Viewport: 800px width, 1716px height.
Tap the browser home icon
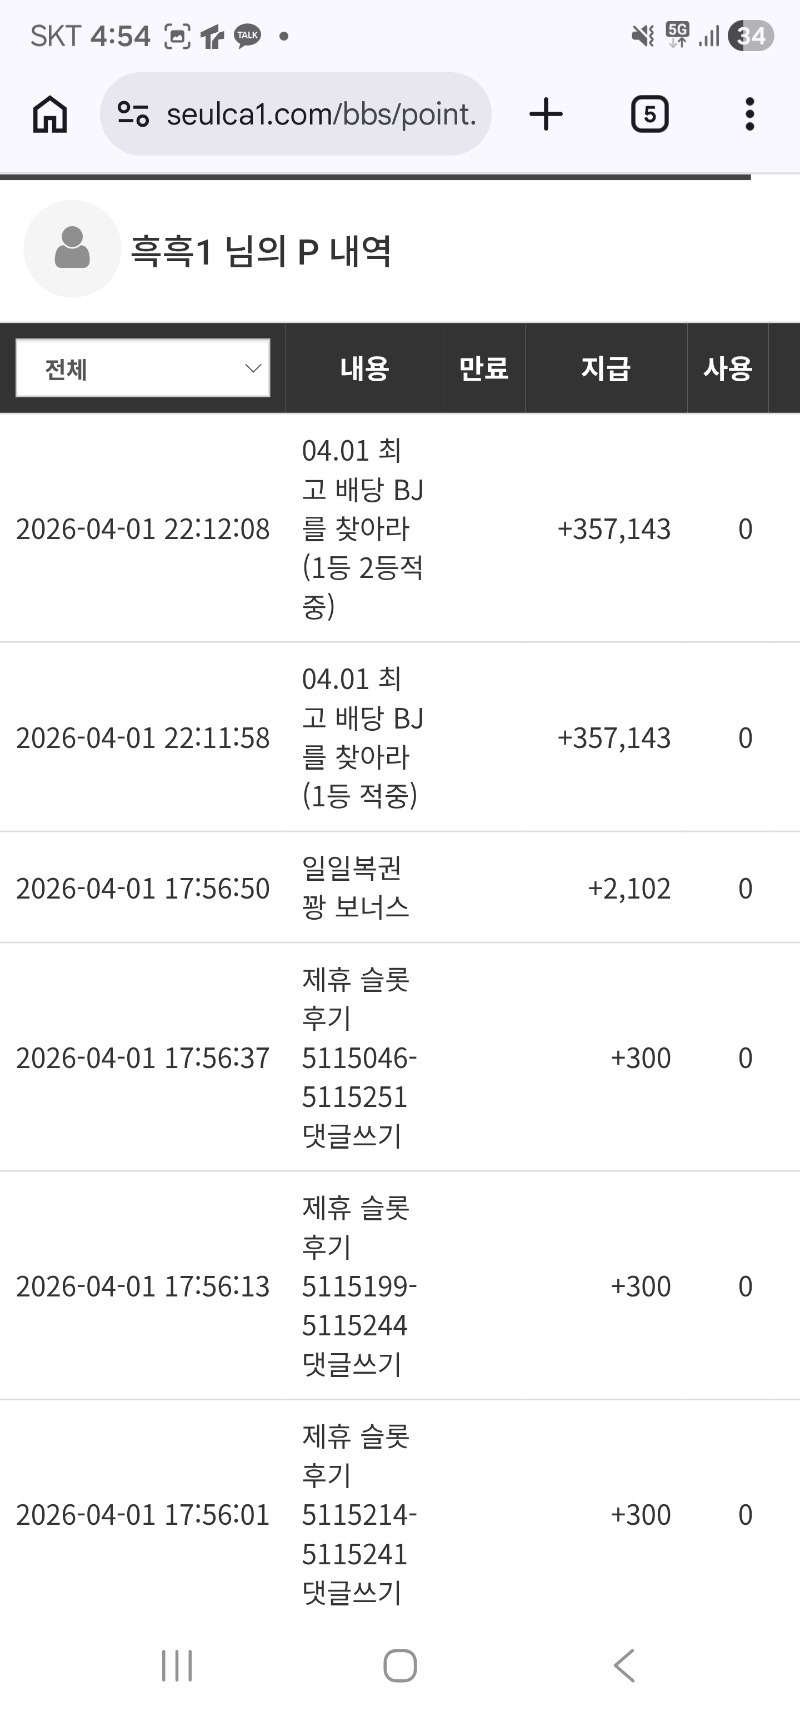50,114
